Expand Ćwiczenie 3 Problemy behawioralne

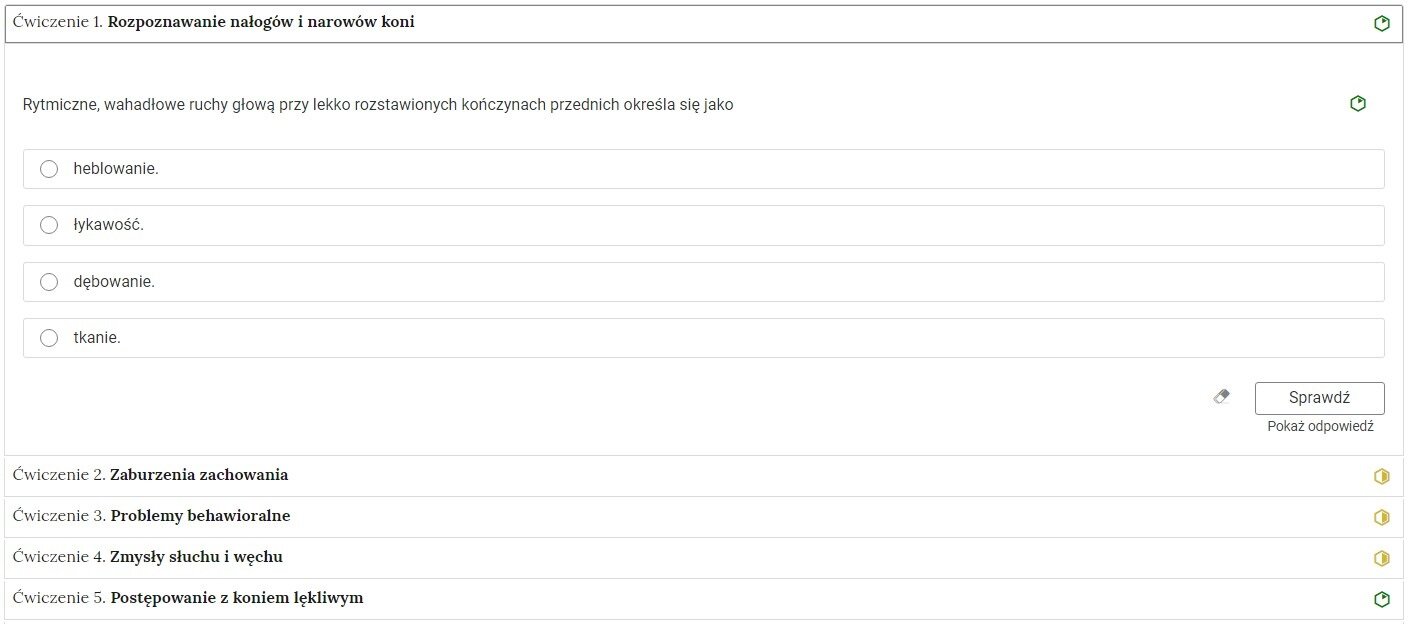click(x=200, y=516)
